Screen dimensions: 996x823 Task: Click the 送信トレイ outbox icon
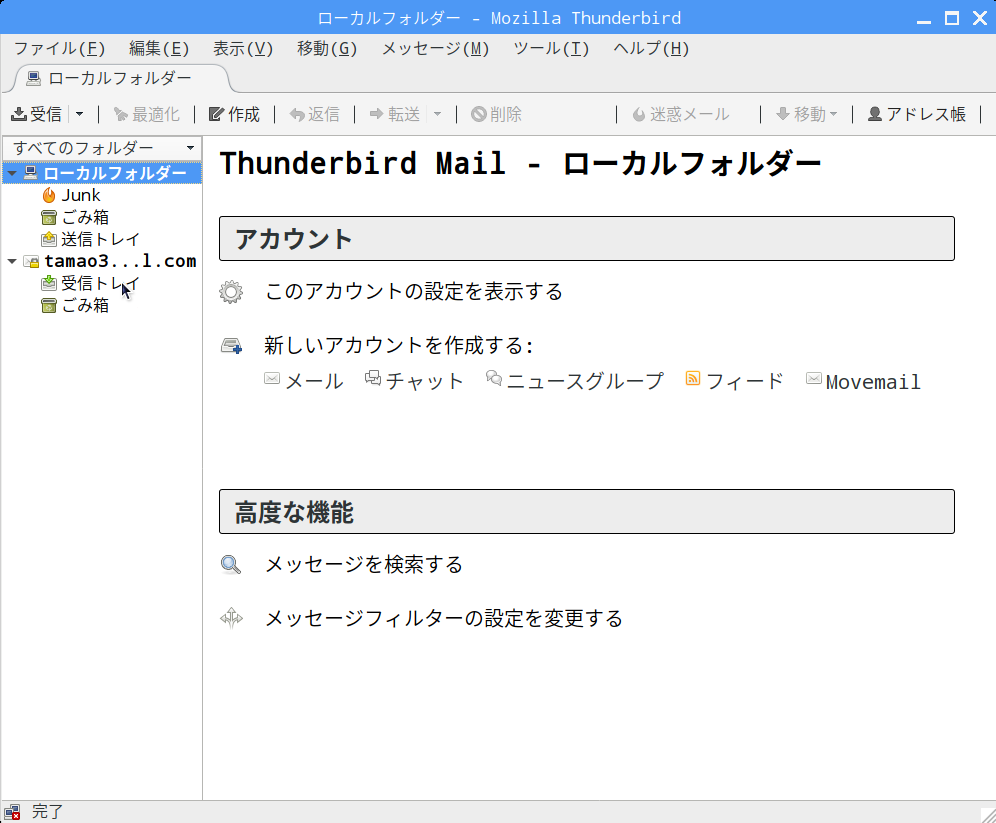49,239
